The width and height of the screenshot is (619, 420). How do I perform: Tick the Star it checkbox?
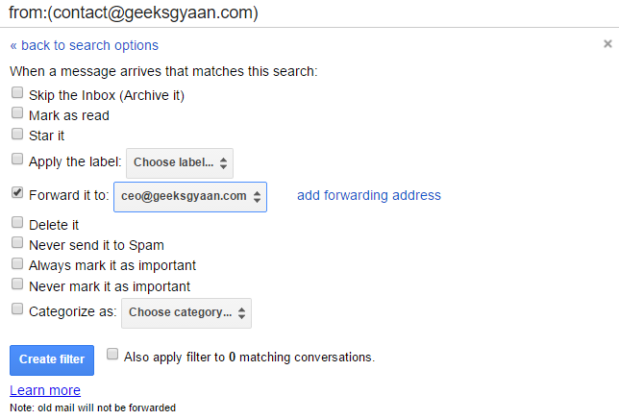[17, 132]
